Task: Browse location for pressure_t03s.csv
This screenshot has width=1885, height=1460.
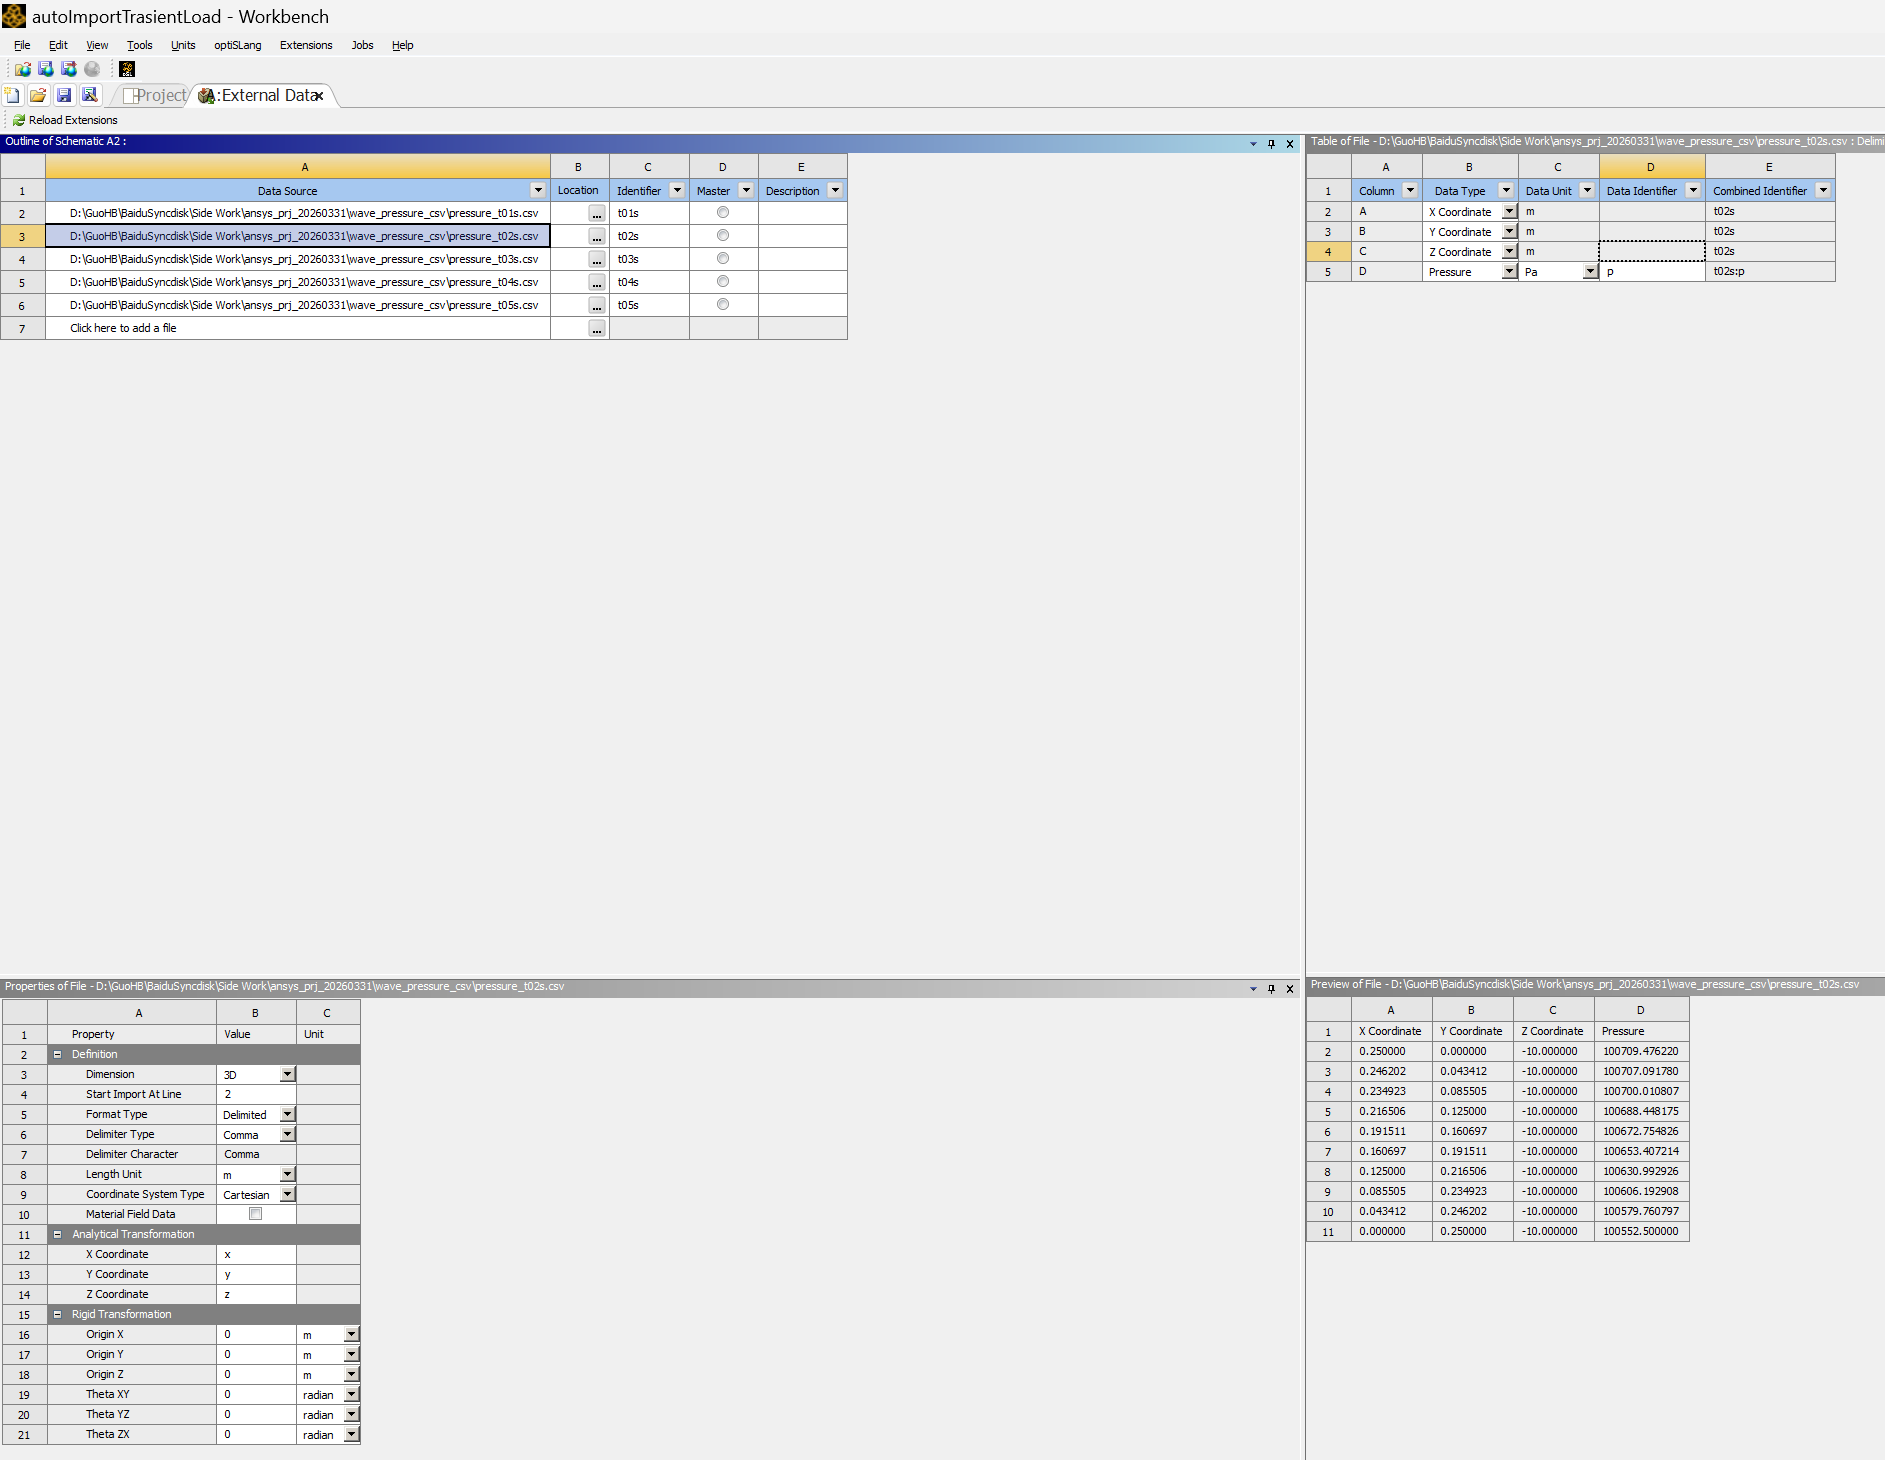Action: tap(597, 259)
